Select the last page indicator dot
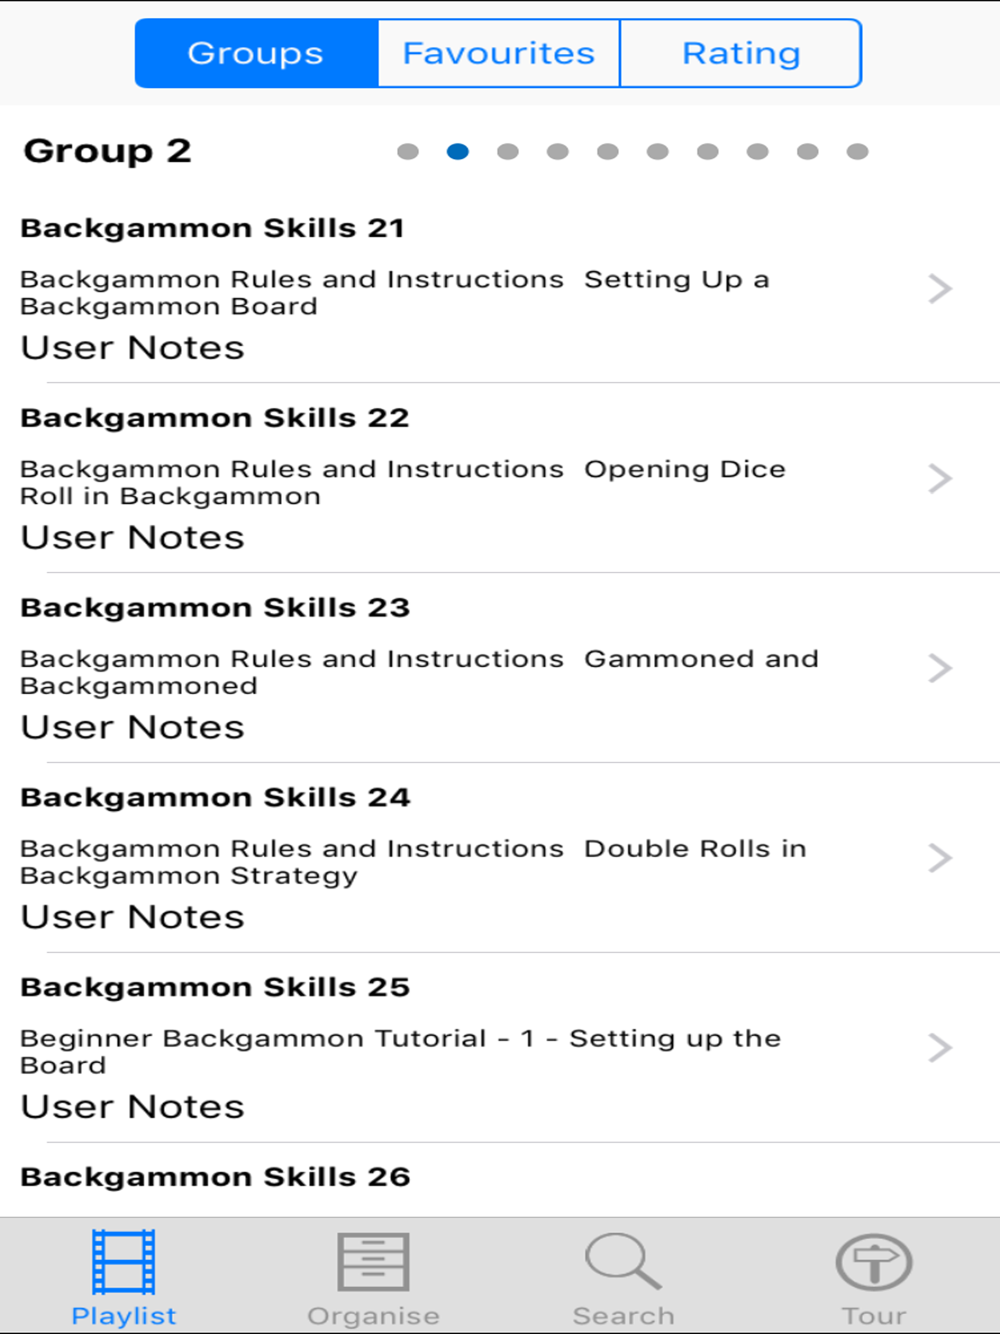Viewport: 1000px width, 1334px height. pos(857,151)
